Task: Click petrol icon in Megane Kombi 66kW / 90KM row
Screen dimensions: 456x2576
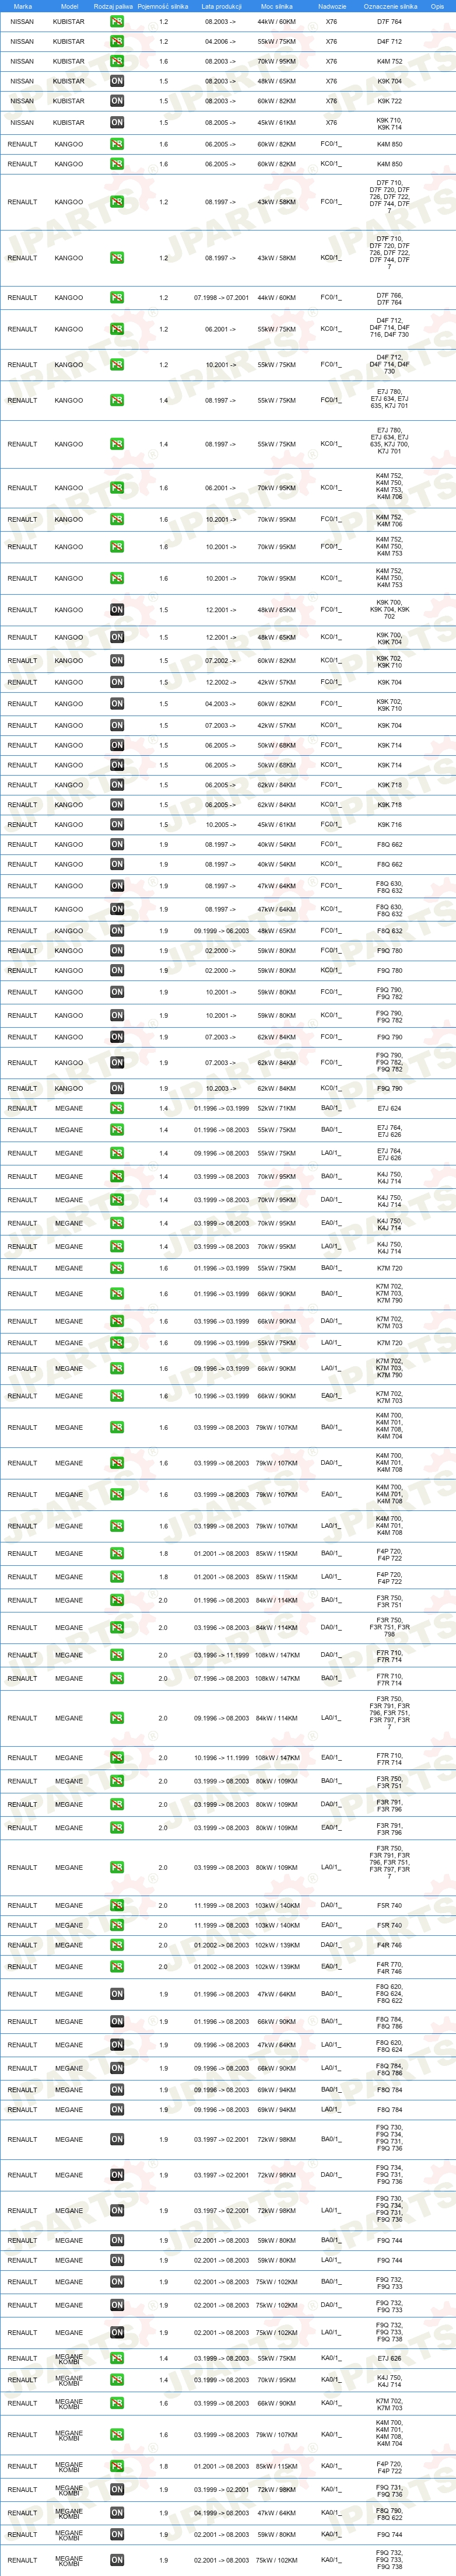Action: (x=117, y=2403)
